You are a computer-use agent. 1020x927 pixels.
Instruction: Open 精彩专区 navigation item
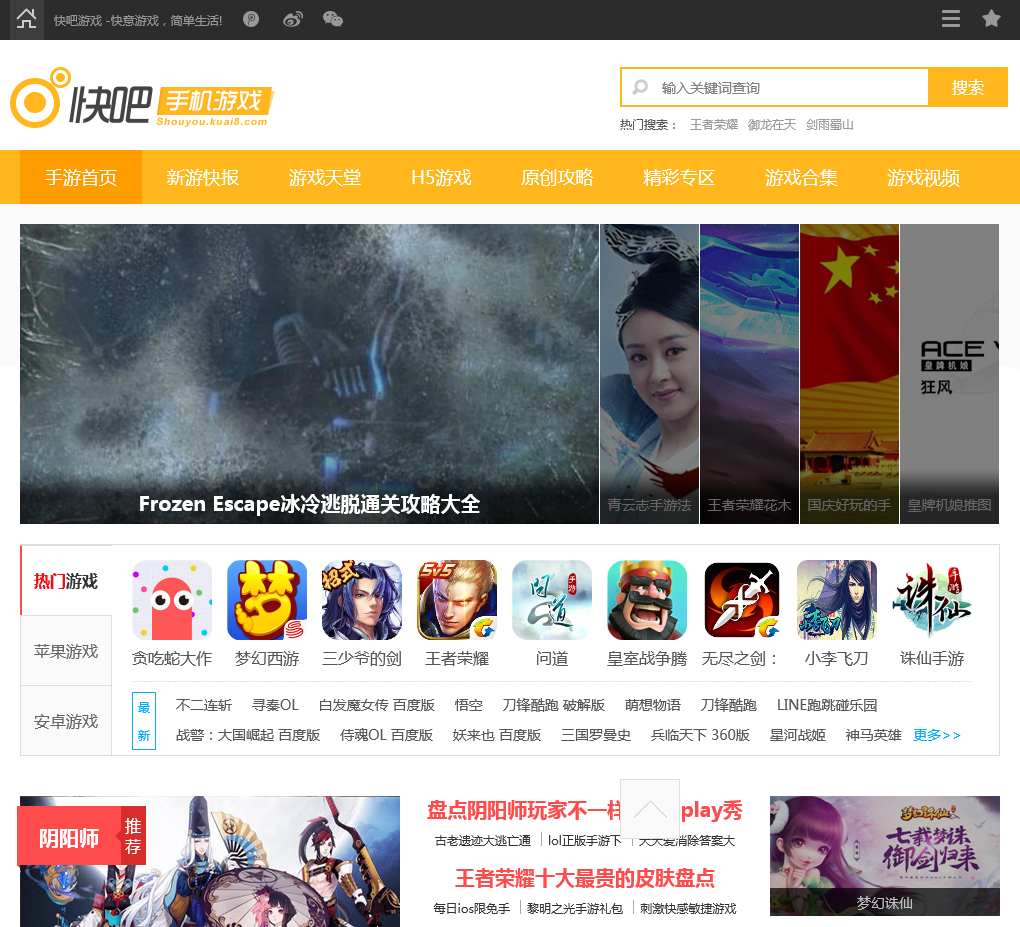(x=678, y=177)
